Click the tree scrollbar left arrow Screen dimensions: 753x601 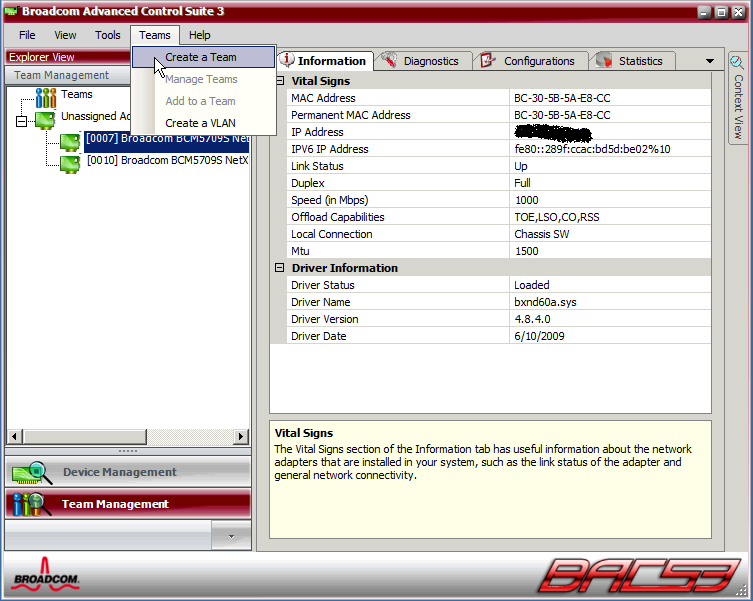tap(14, 436)
